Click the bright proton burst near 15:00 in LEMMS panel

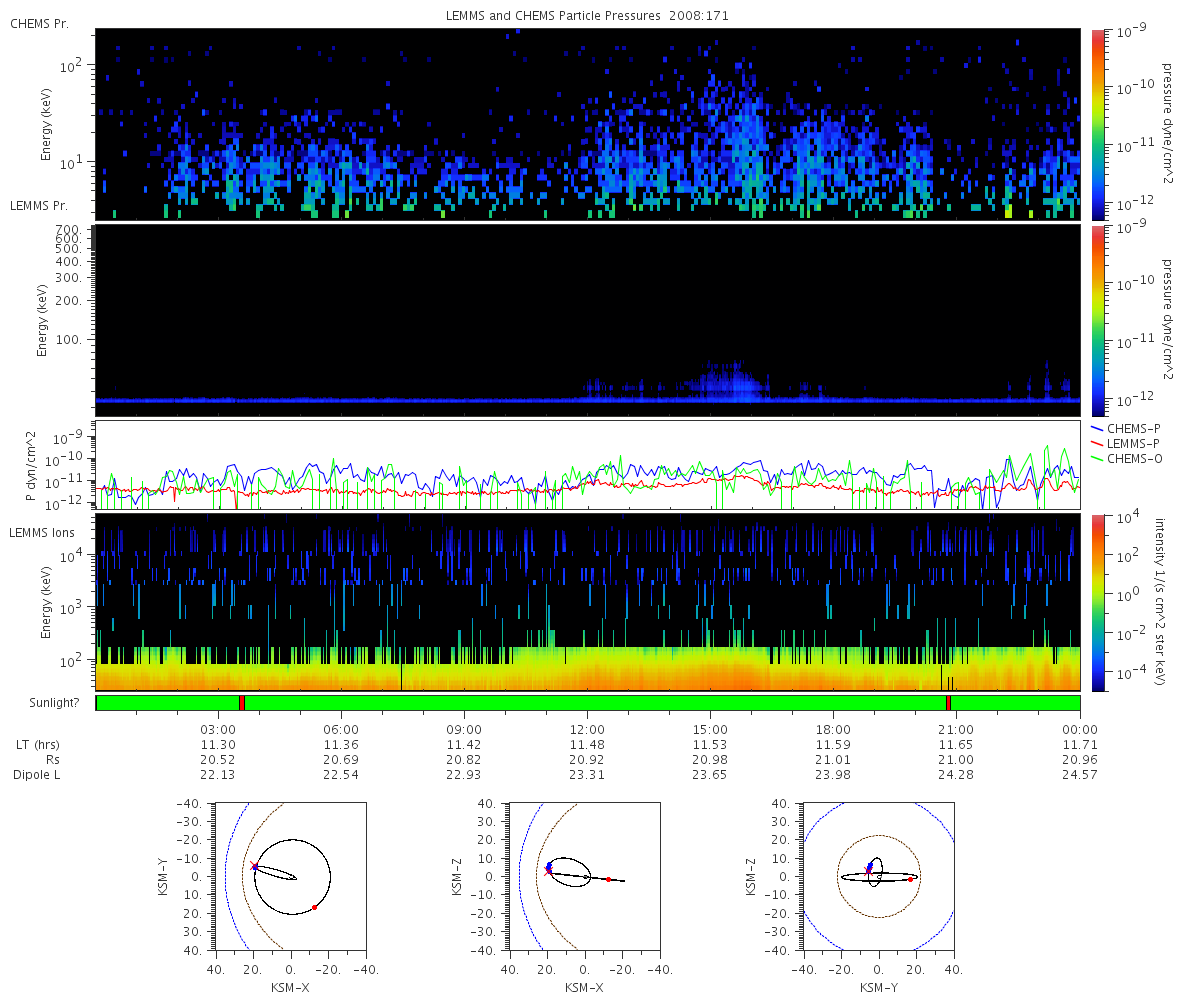pyautogui.click(x=729, y=380)
